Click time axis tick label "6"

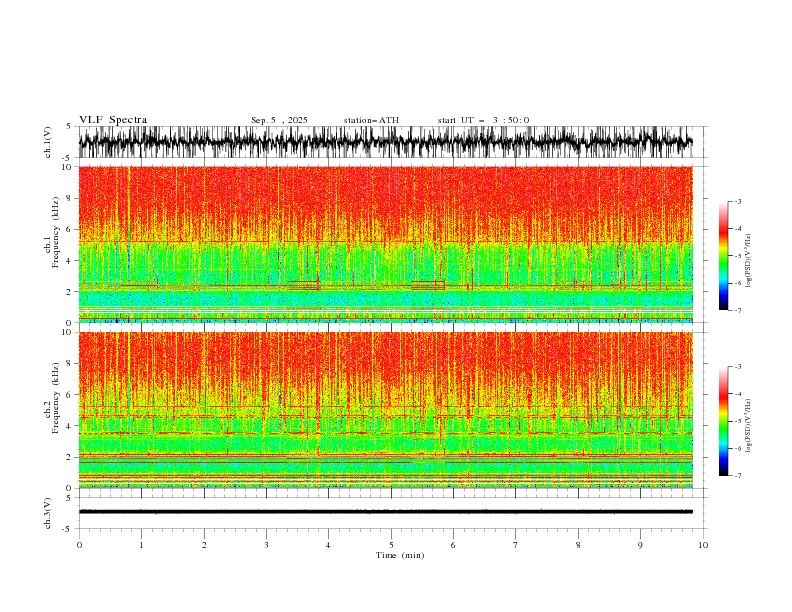[x=453, y=545]
